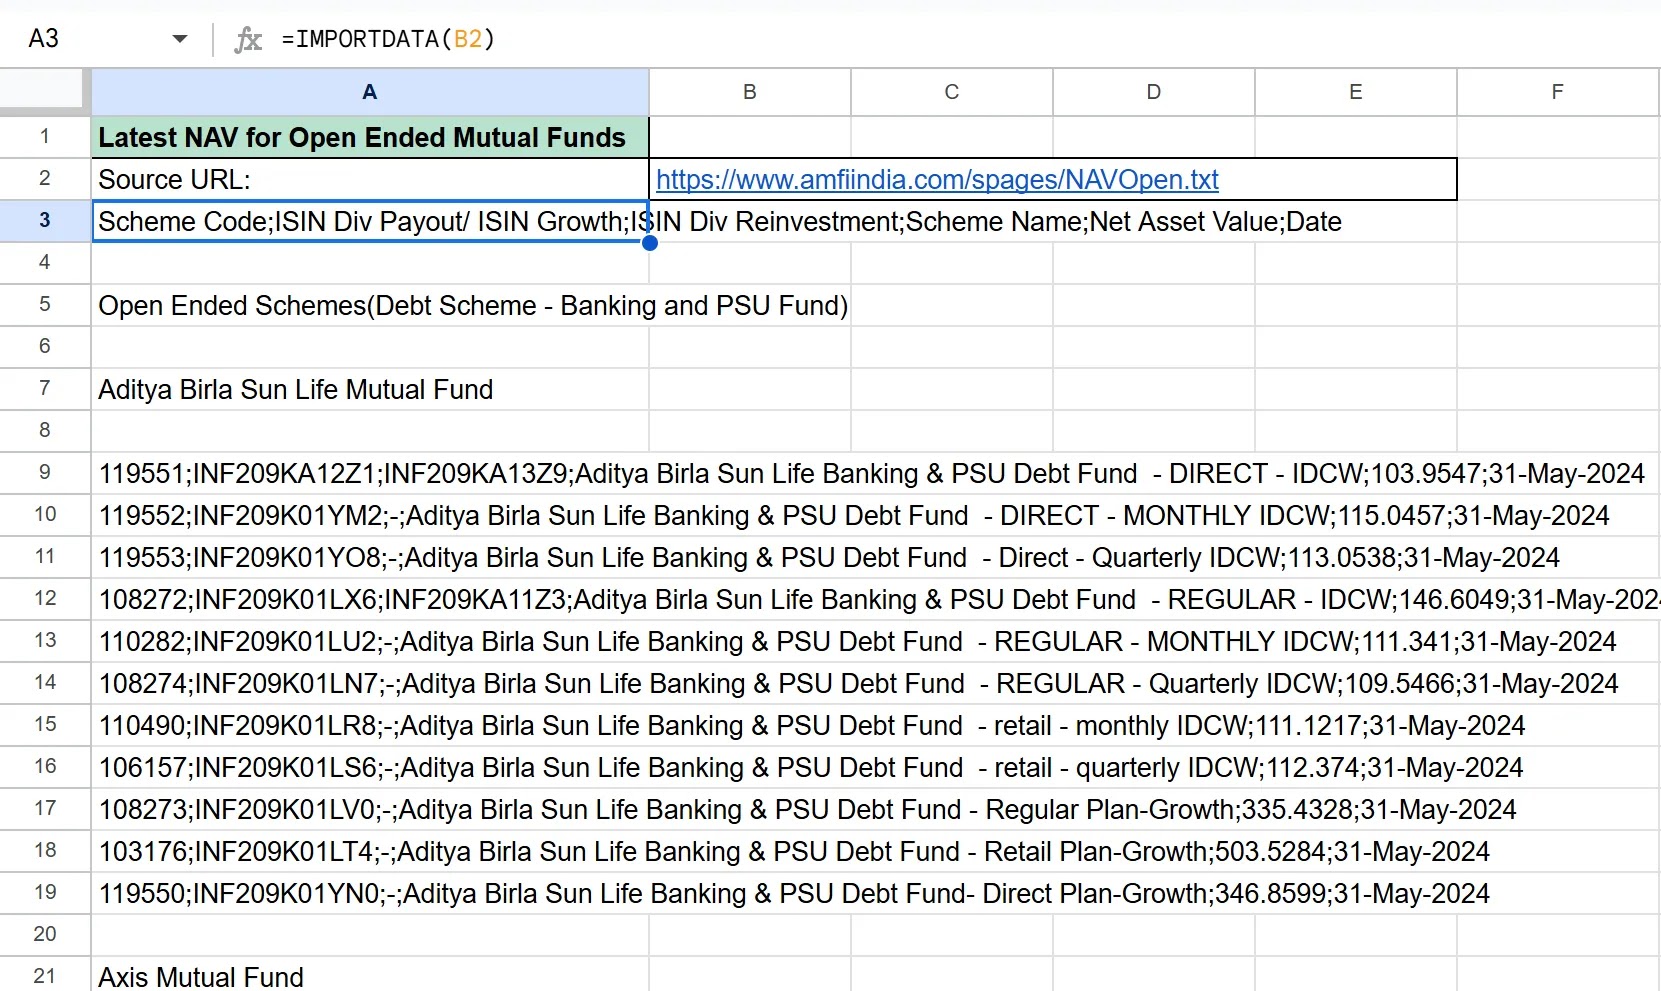This screenshot has height=991, width=1661.
Task: Select row 8 header
Action: 45,431
